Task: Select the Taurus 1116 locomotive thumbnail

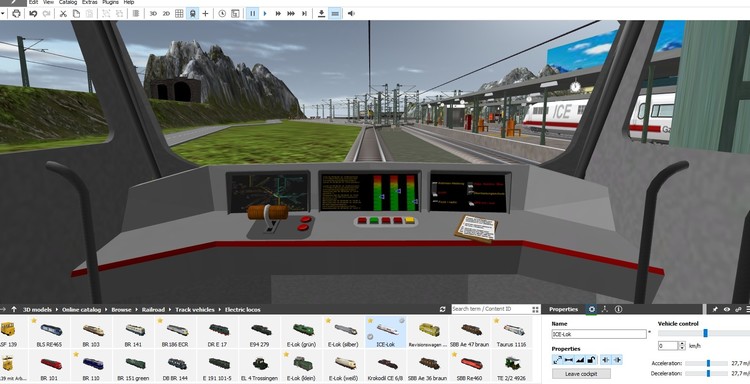Action: pyautogui.click(x=511, y=332)
